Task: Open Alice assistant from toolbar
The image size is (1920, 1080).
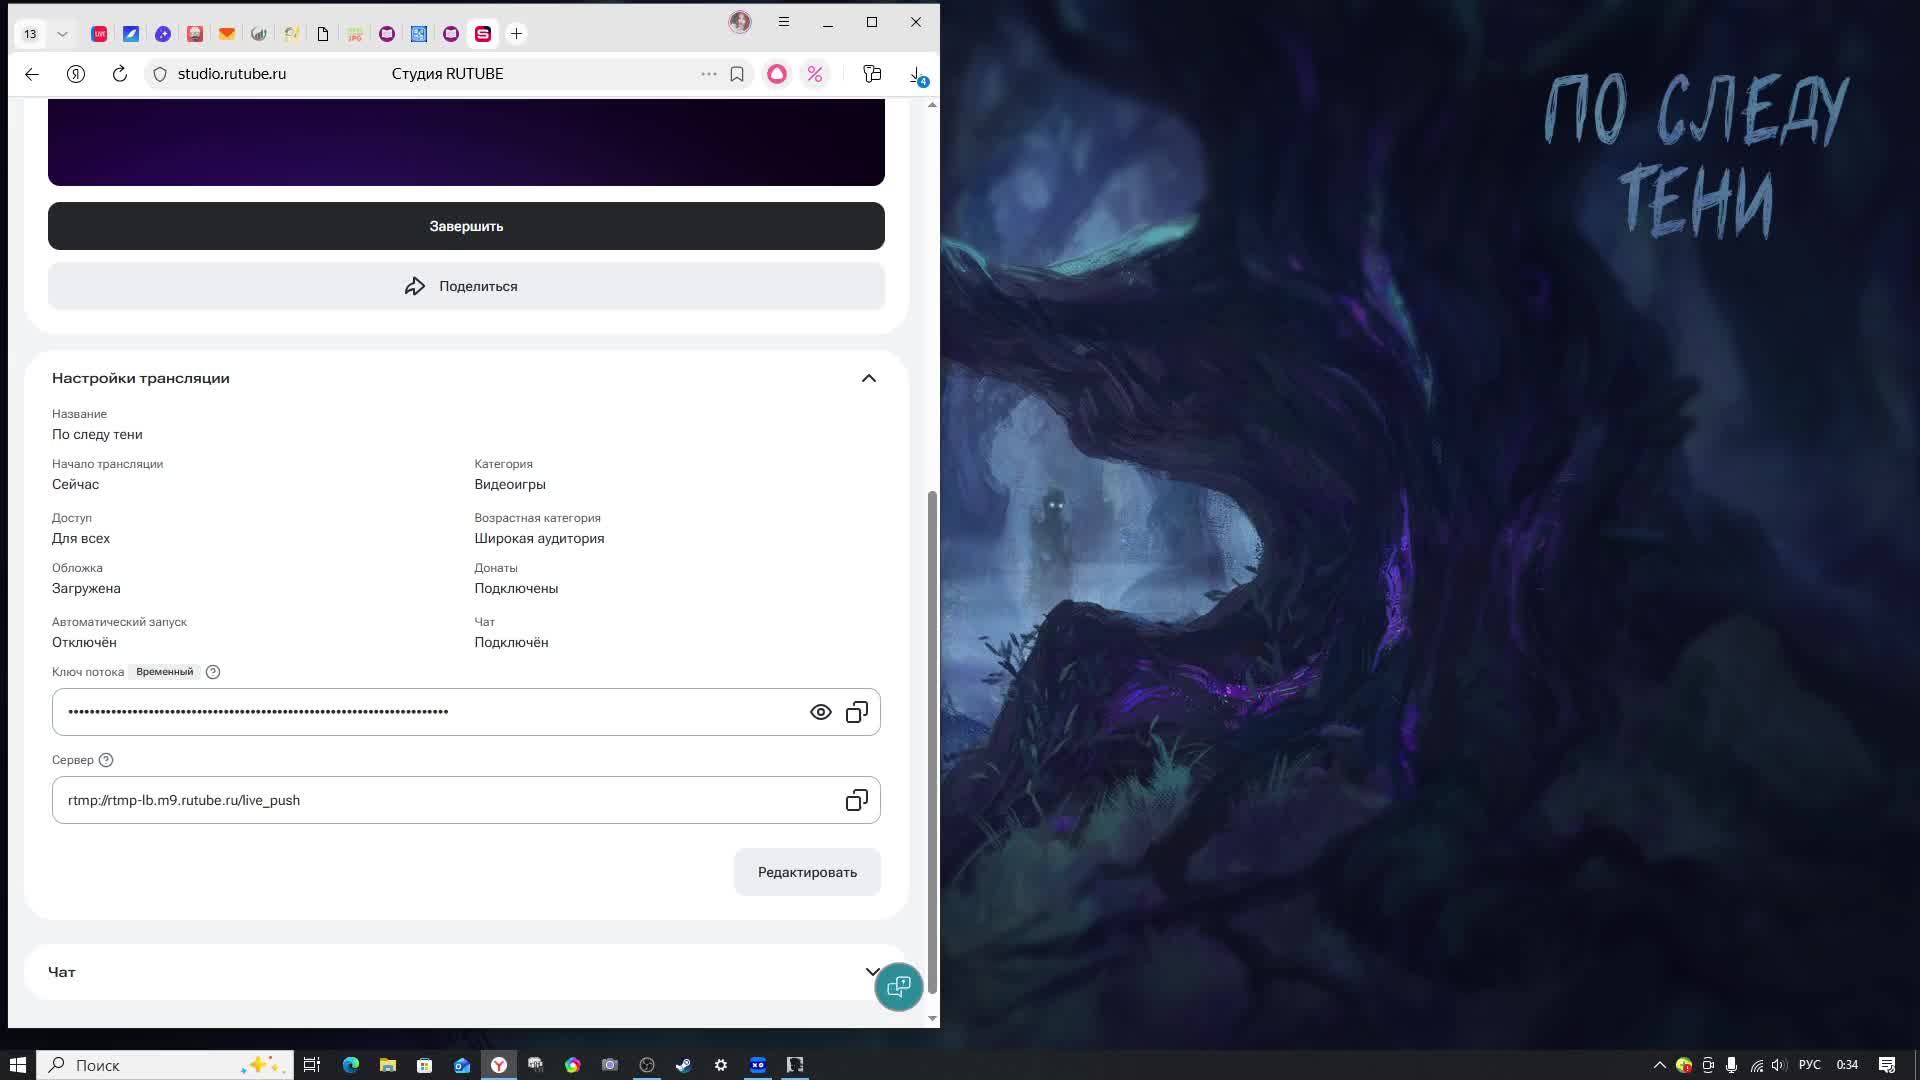Action: click(x=777, y=74)
